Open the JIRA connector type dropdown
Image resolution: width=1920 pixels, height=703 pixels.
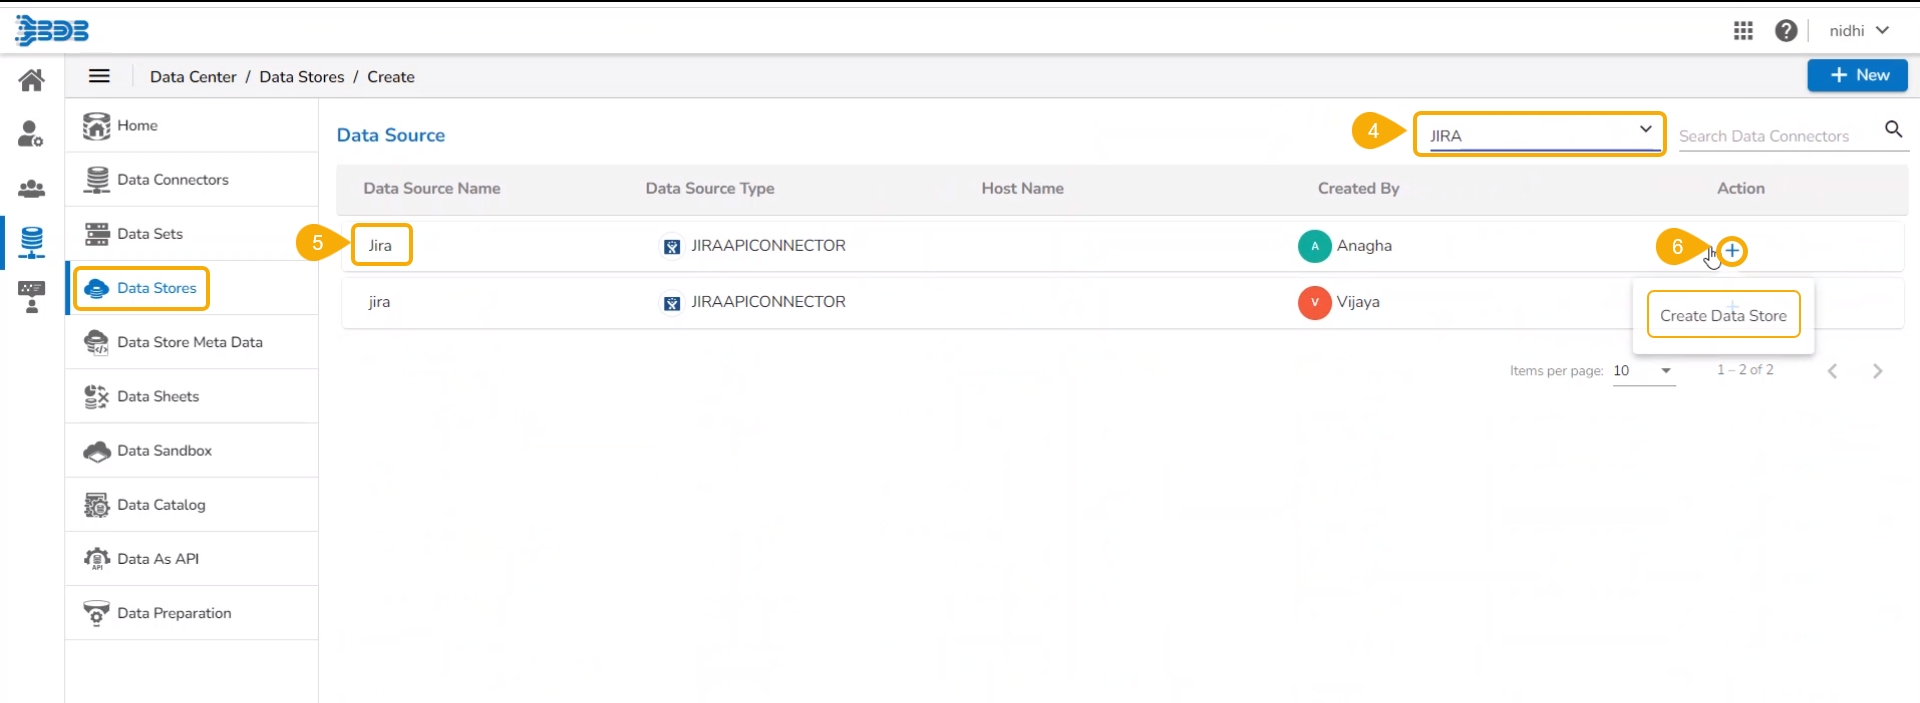(x=1540, y=134)
